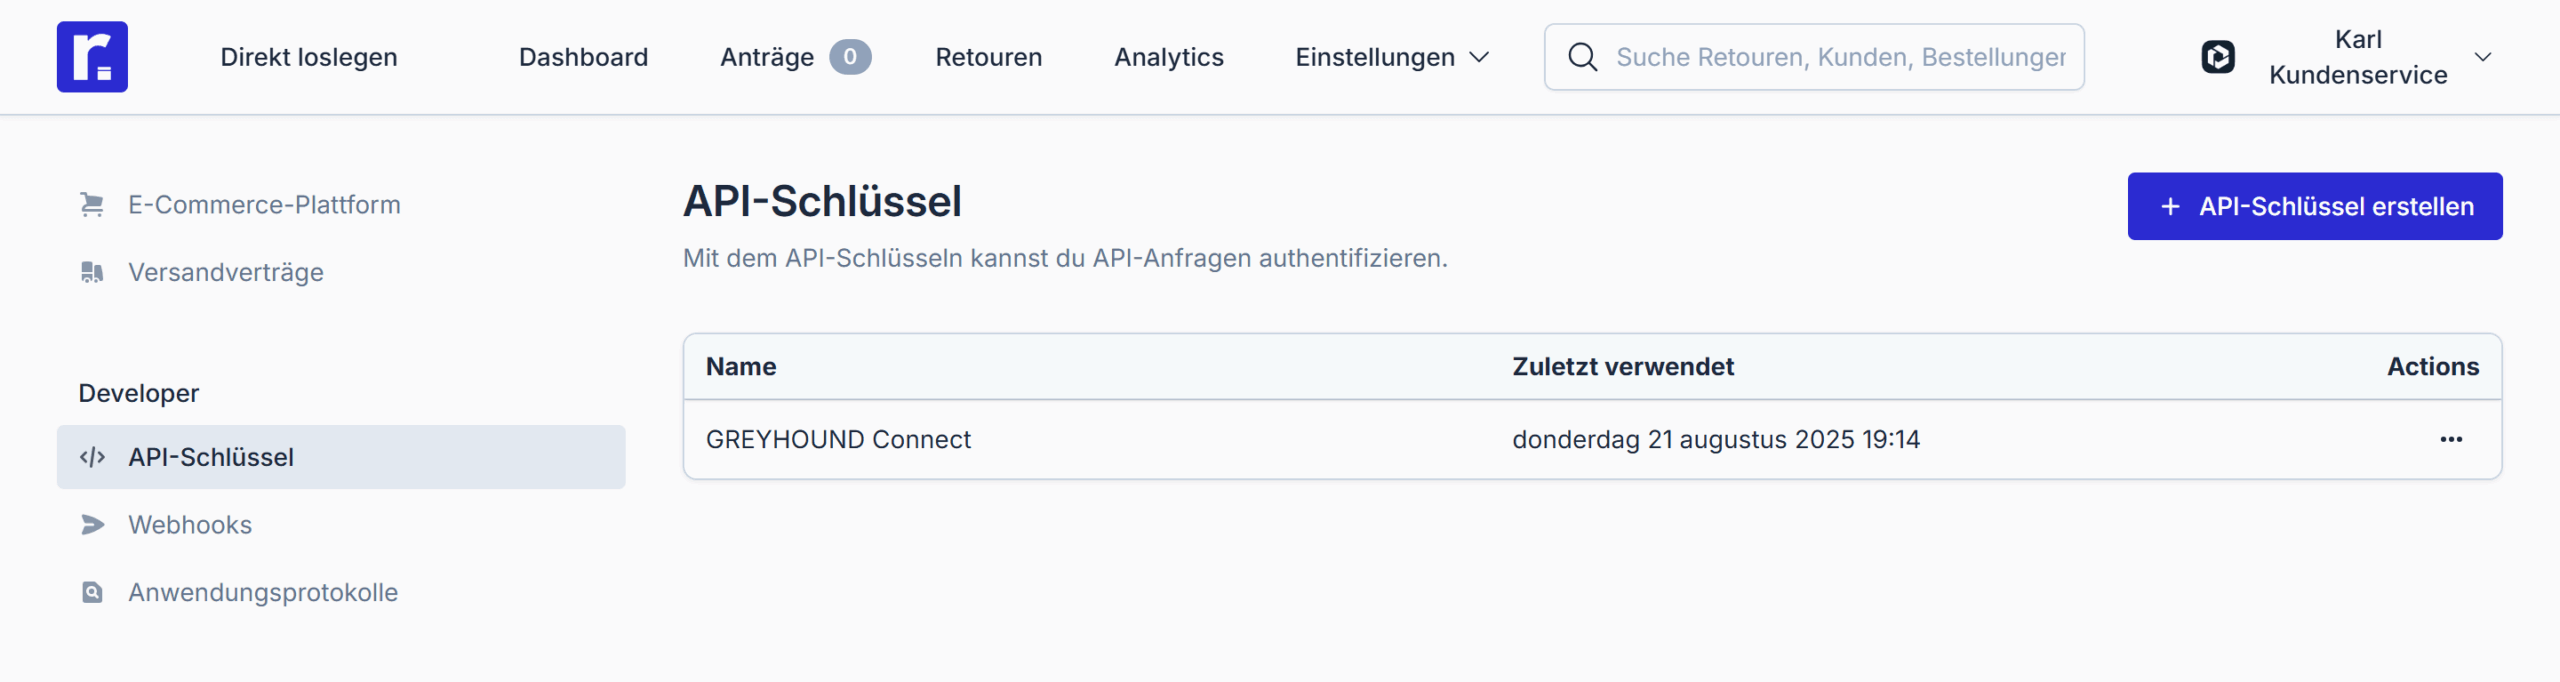Open three-dot actions for GREYHOUND Connect
The image size is (2560, 682).
[x=2450, y=440]
